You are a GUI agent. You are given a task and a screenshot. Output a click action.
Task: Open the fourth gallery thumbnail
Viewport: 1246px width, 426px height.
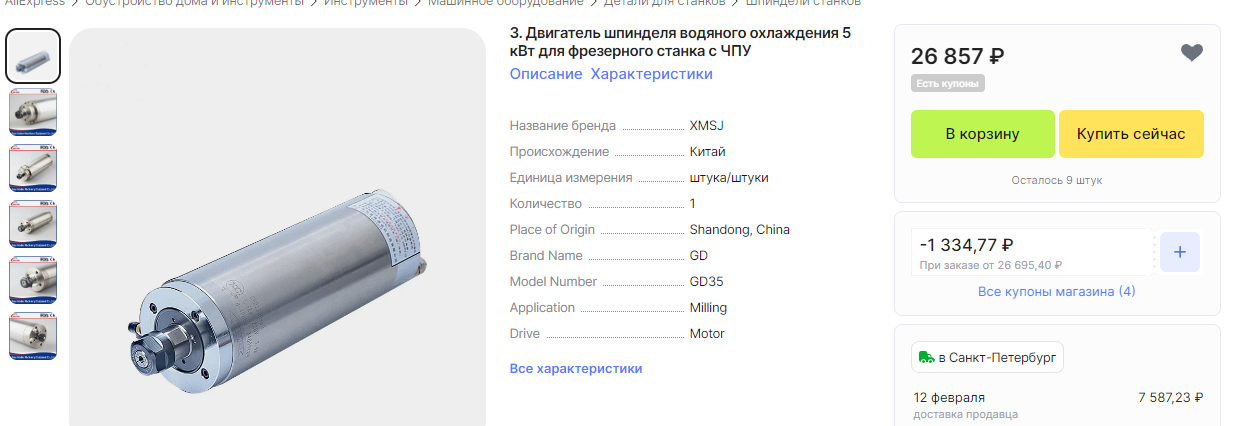coord(33,224)
